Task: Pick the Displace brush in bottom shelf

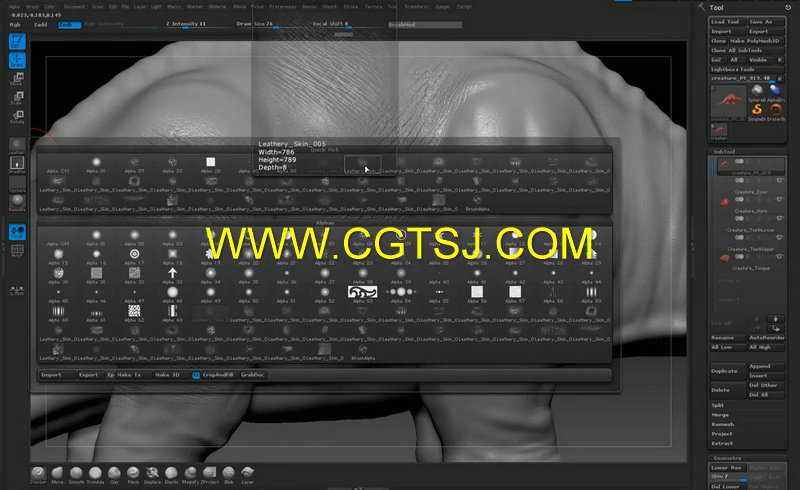Action: coord(152,475)
